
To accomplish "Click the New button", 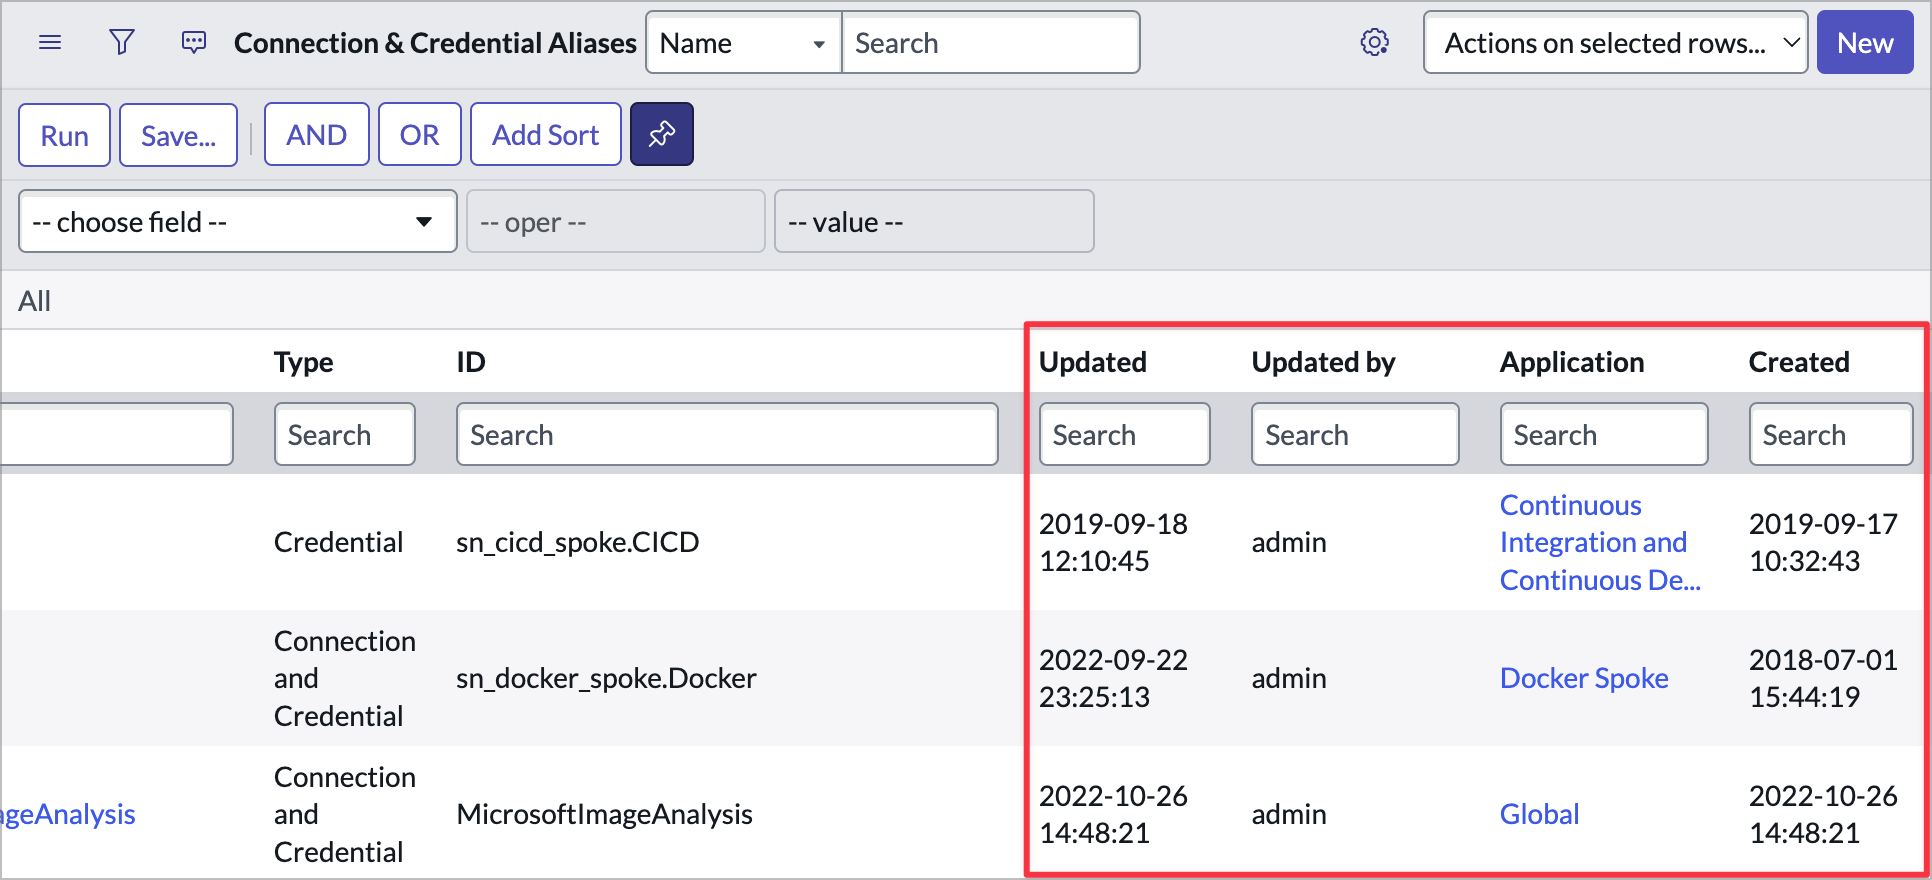I will tap(1864, 43).
